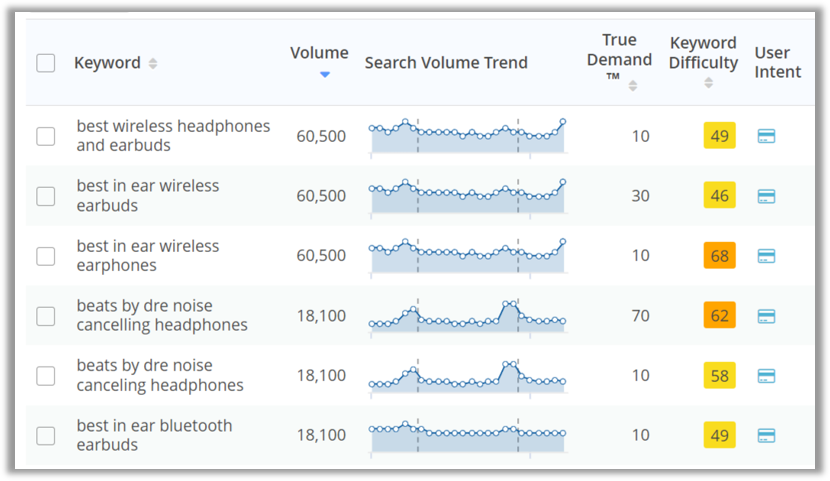Sort by True Demand using its arrows
Viewport: 830px width, 481px height.
point(633,86)
